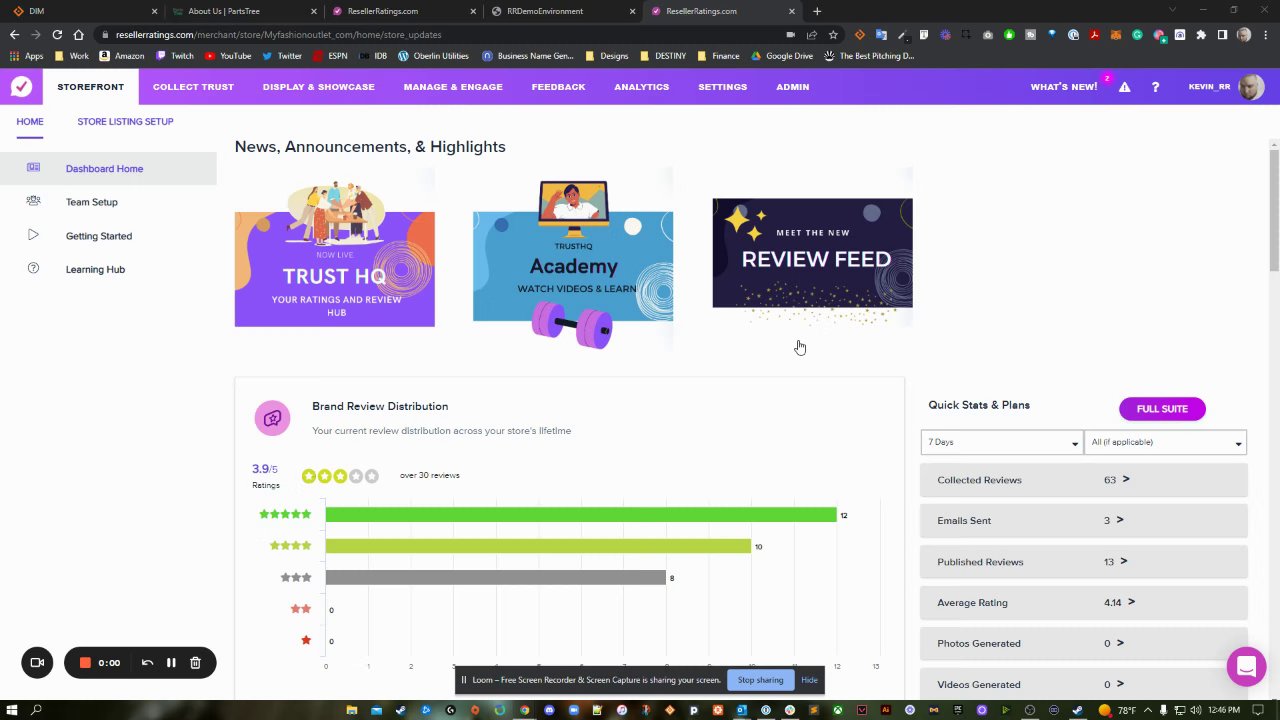Open the FEEDBACK menu
The image size is (1280, 720).
[x=558, y=87]
